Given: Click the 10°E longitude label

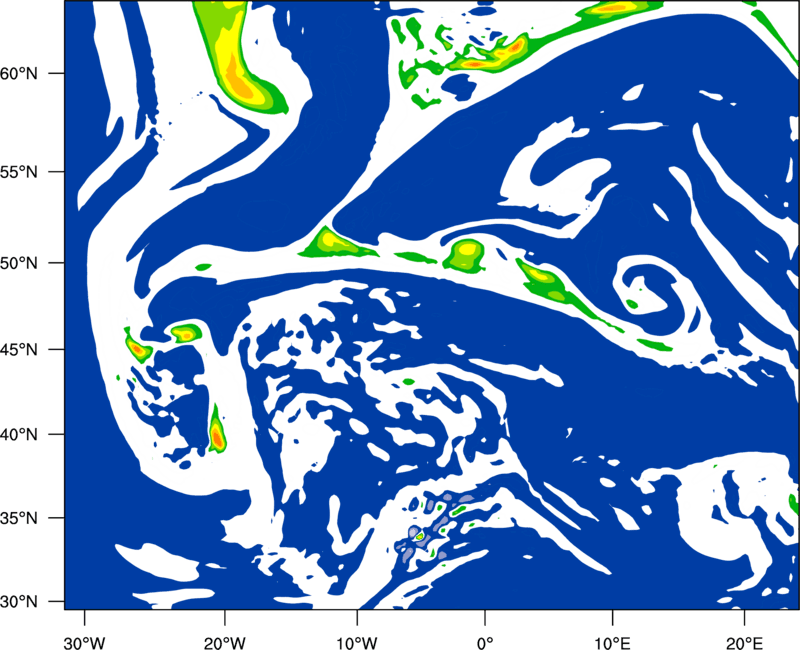Looking at the screenshot, I should (x=612, y=643).
